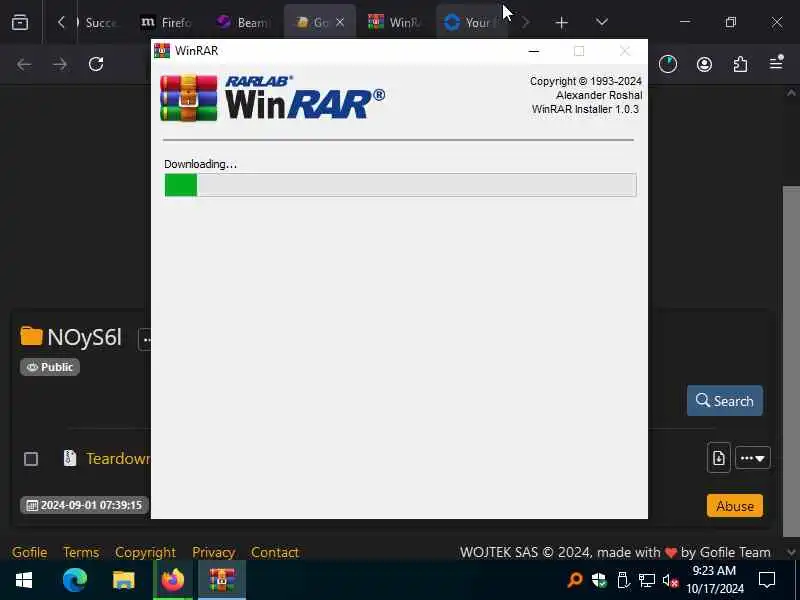Click the Search button on Gofile
The width and height of the screenshot is (800, 600).
pyautogui.click(x=724, y=401)
